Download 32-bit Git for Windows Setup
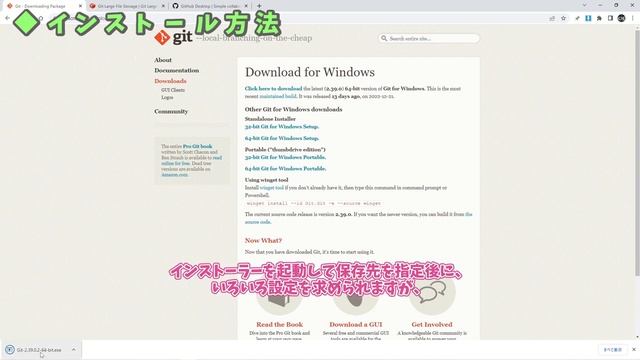The width and height of the screenshot is (640, 360). pyautogui.click(x=282, y=127)
